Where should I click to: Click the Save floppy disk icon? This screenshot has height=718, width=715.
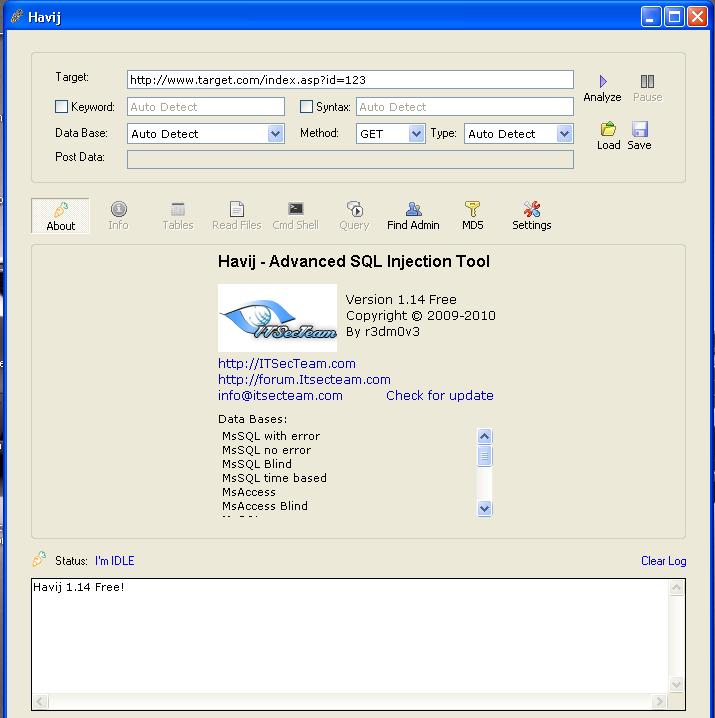pyautogui.click(x=639, y=129)
